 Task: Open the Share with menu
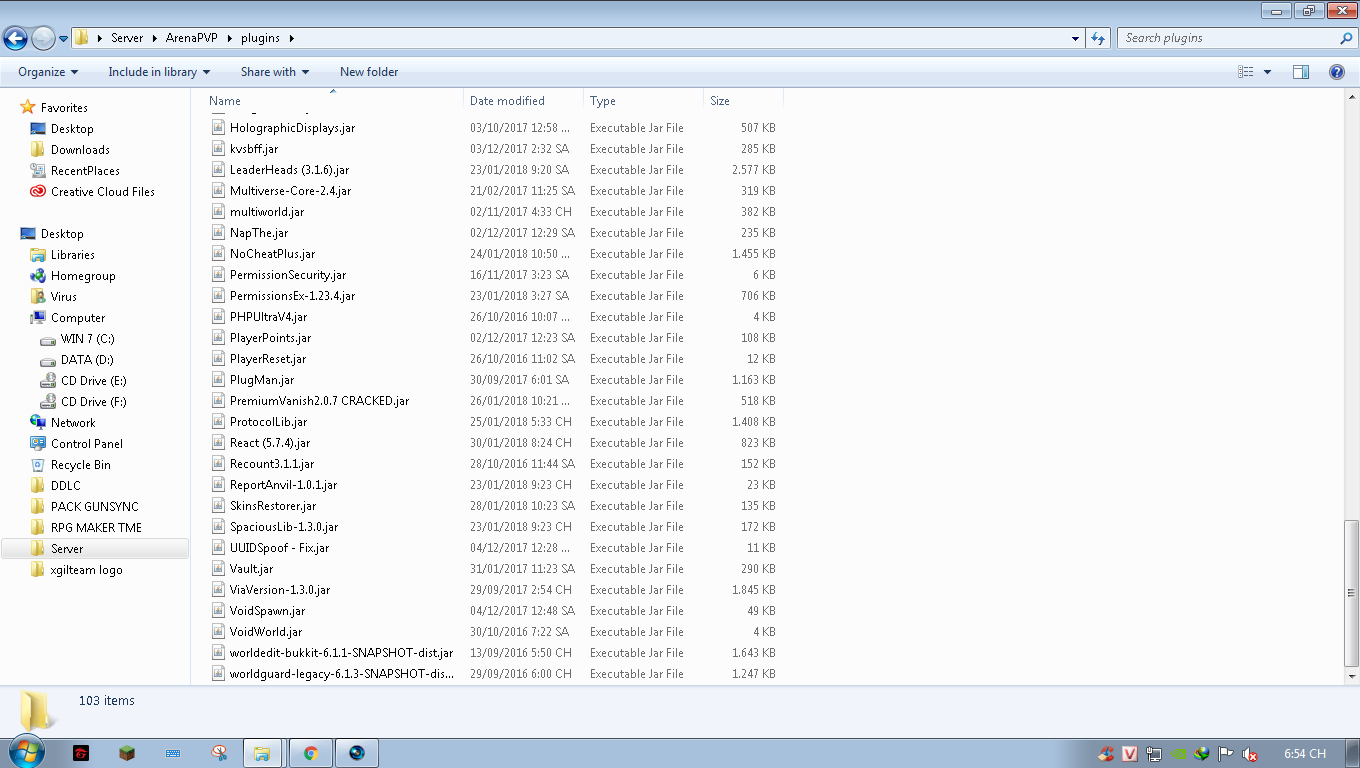275,72
